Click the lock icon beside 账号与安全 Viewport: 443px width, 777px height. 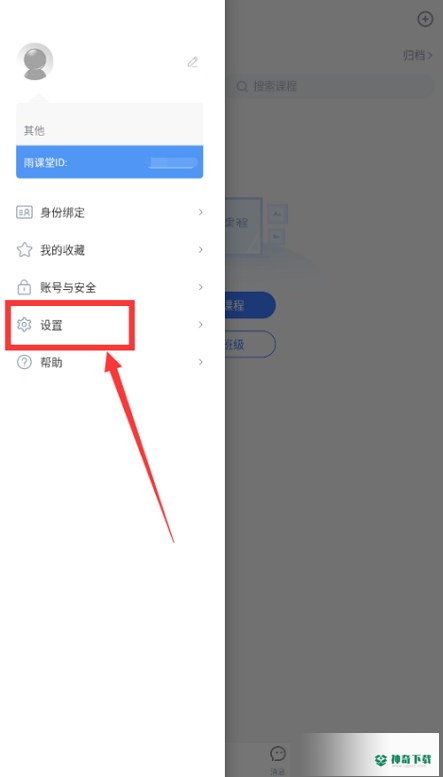coord(24,287)
